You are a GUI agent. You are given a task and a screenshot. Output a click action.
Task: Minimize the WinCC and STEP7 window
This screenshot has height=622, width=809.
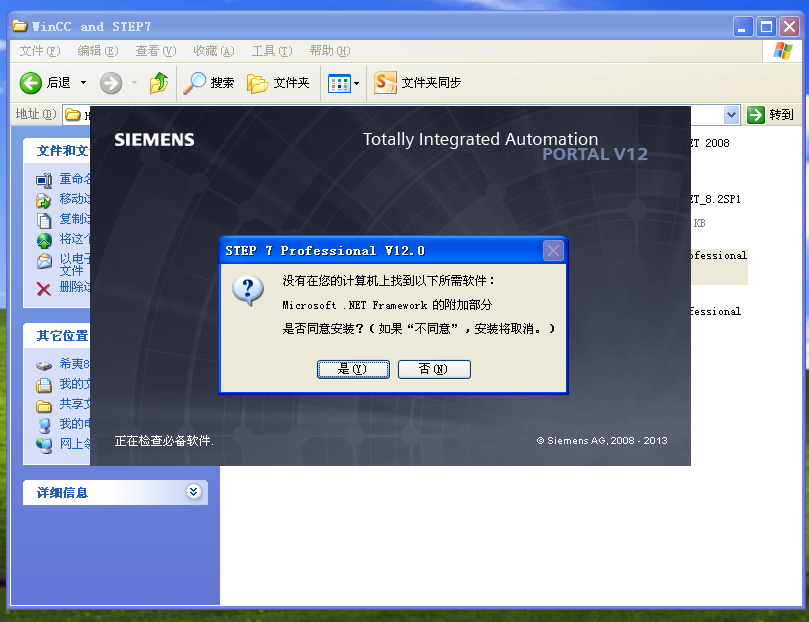(x=742, y=26)
